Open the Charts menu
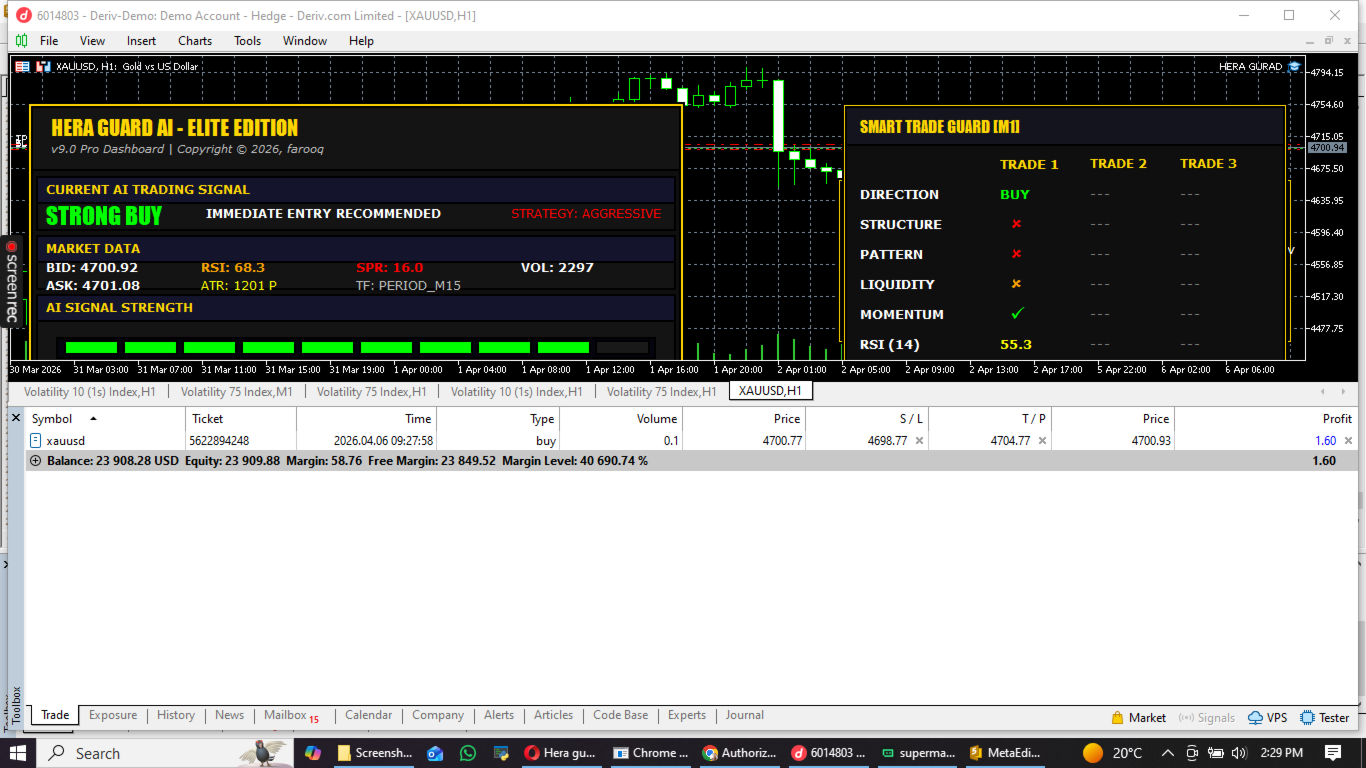The height and width of the screenshot is (768, 1366). (x=195, y=41)
